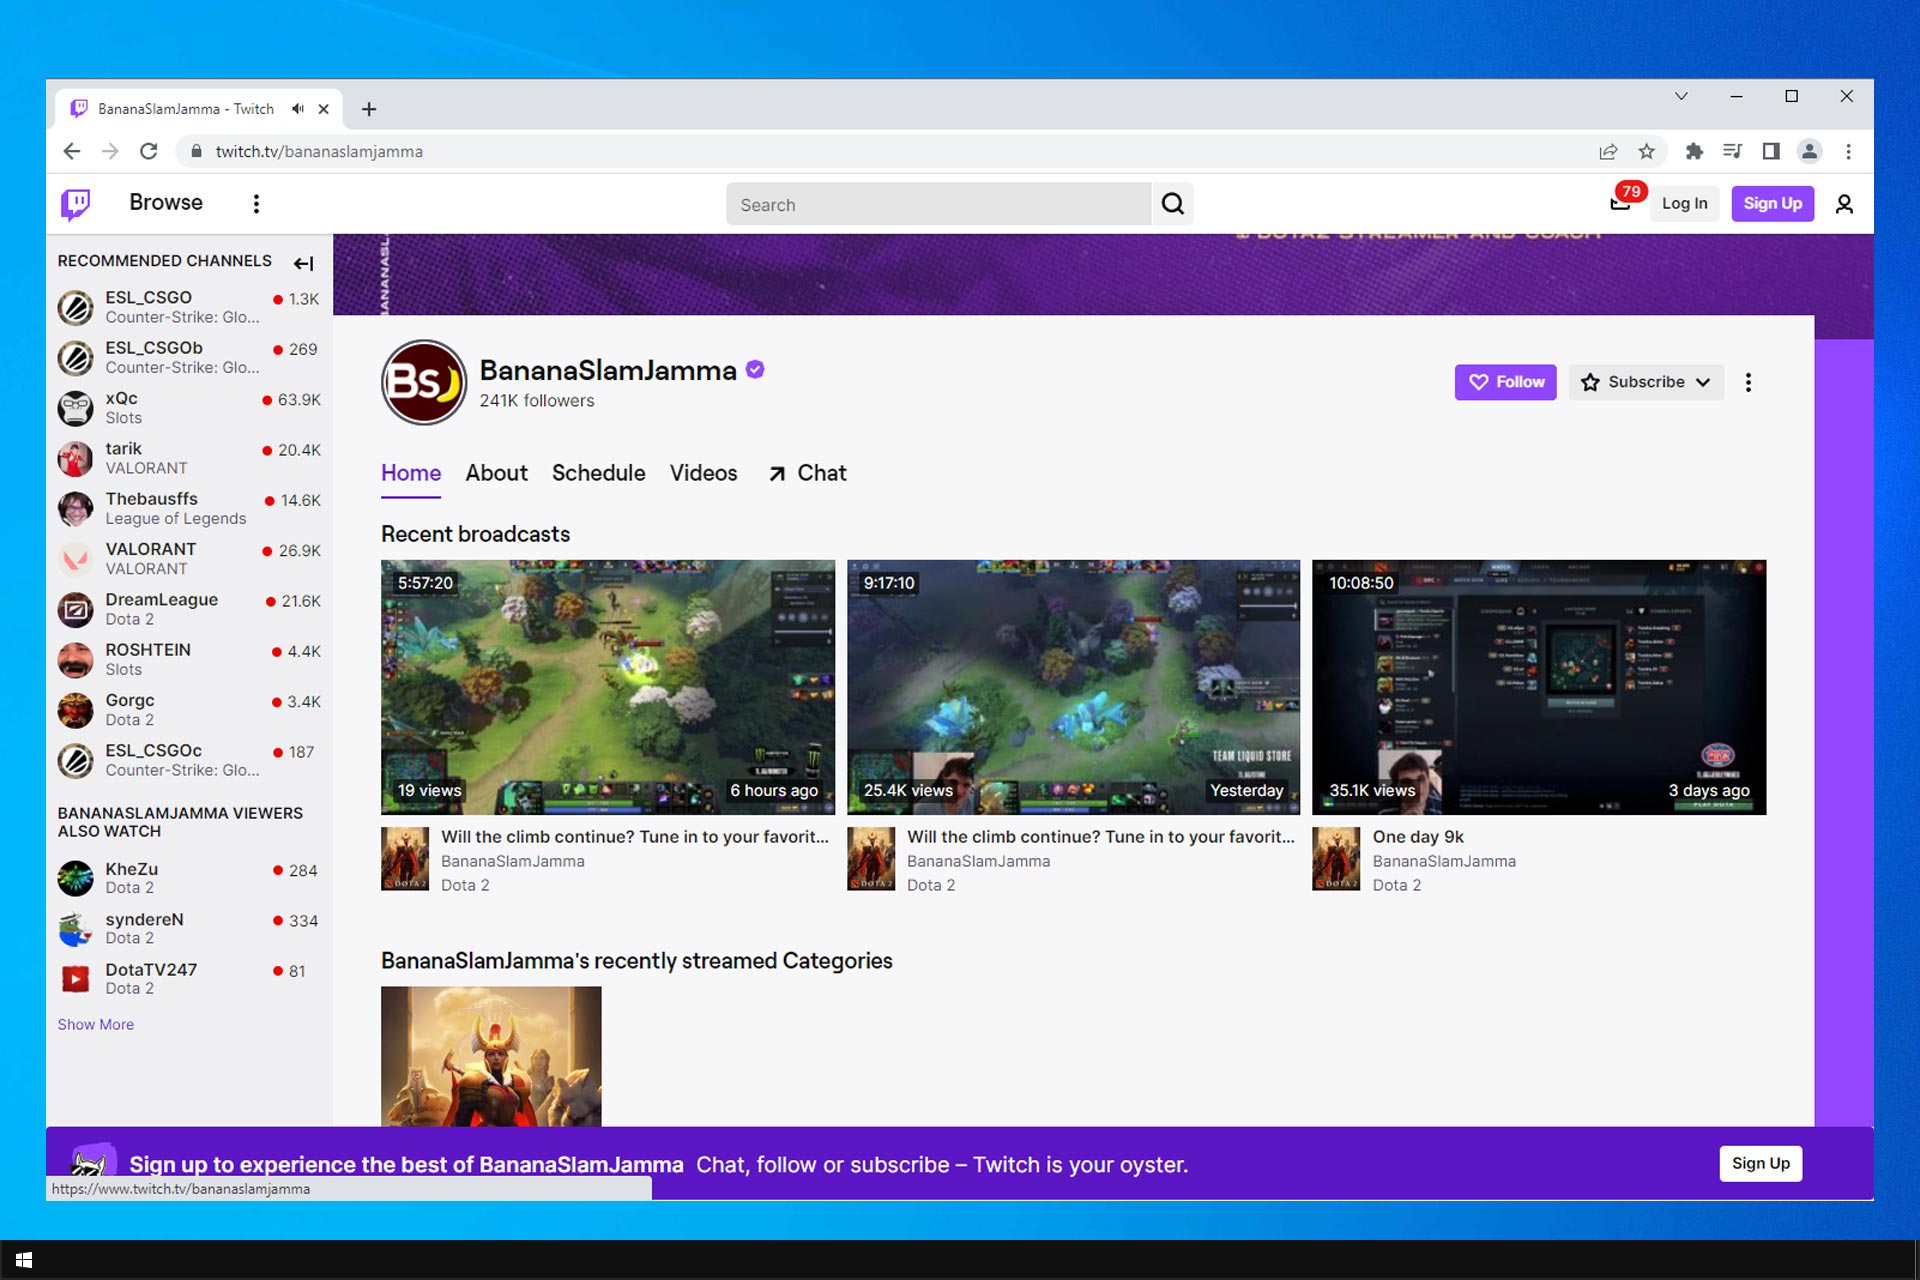1920x1280 pixels.
Task: Switch to the About tab
Action: (496, 473)
